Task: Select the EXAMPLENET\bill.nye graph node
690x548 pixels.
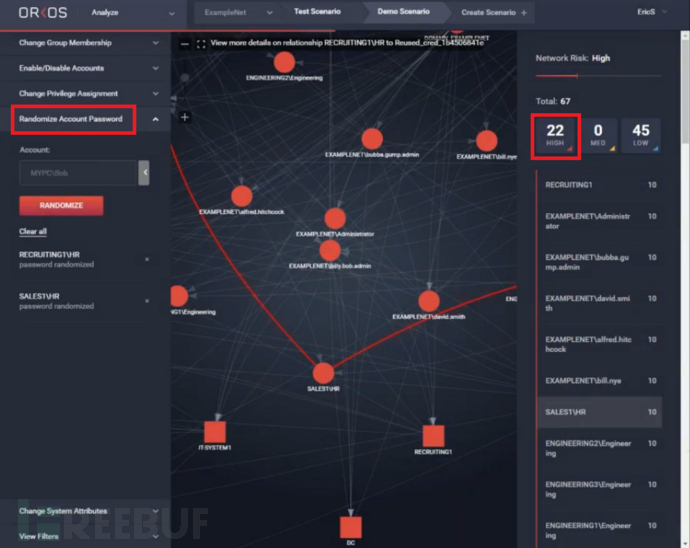Action: [487, 141]
